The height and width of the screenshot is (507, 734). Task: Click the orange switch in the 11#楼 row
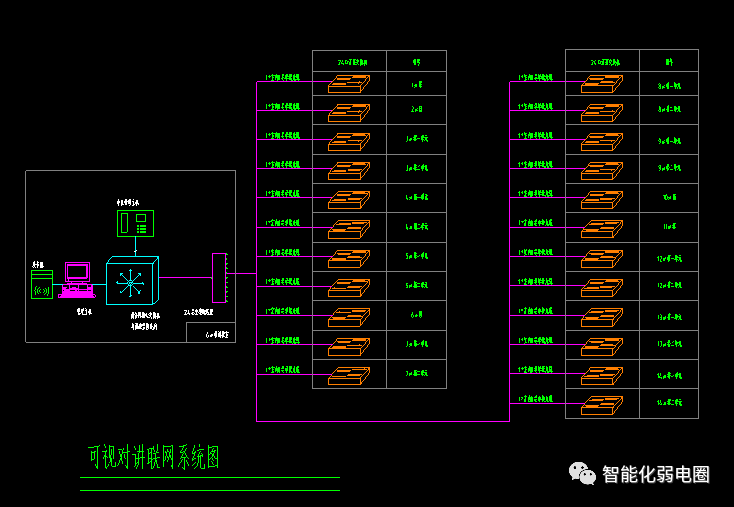click(602, 229)
